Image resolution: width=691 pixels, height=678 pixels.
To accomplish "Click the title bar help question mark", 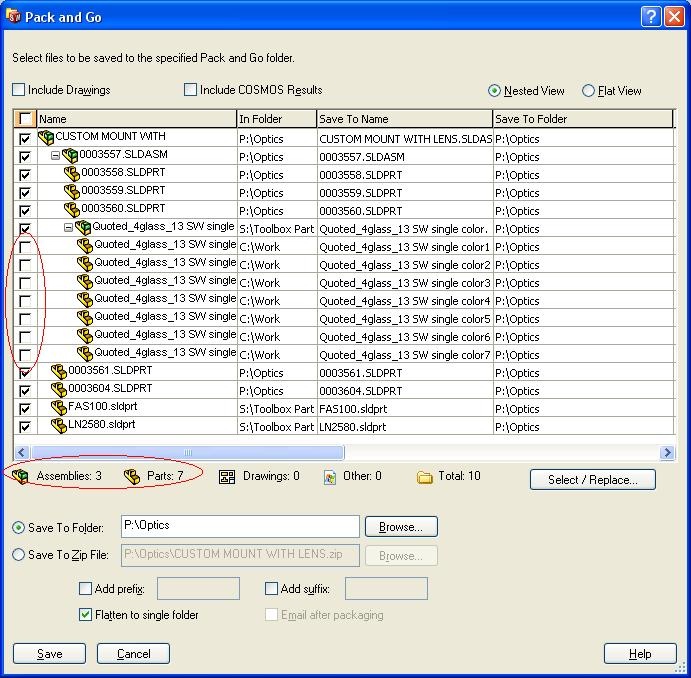I will tap(650, 17).
